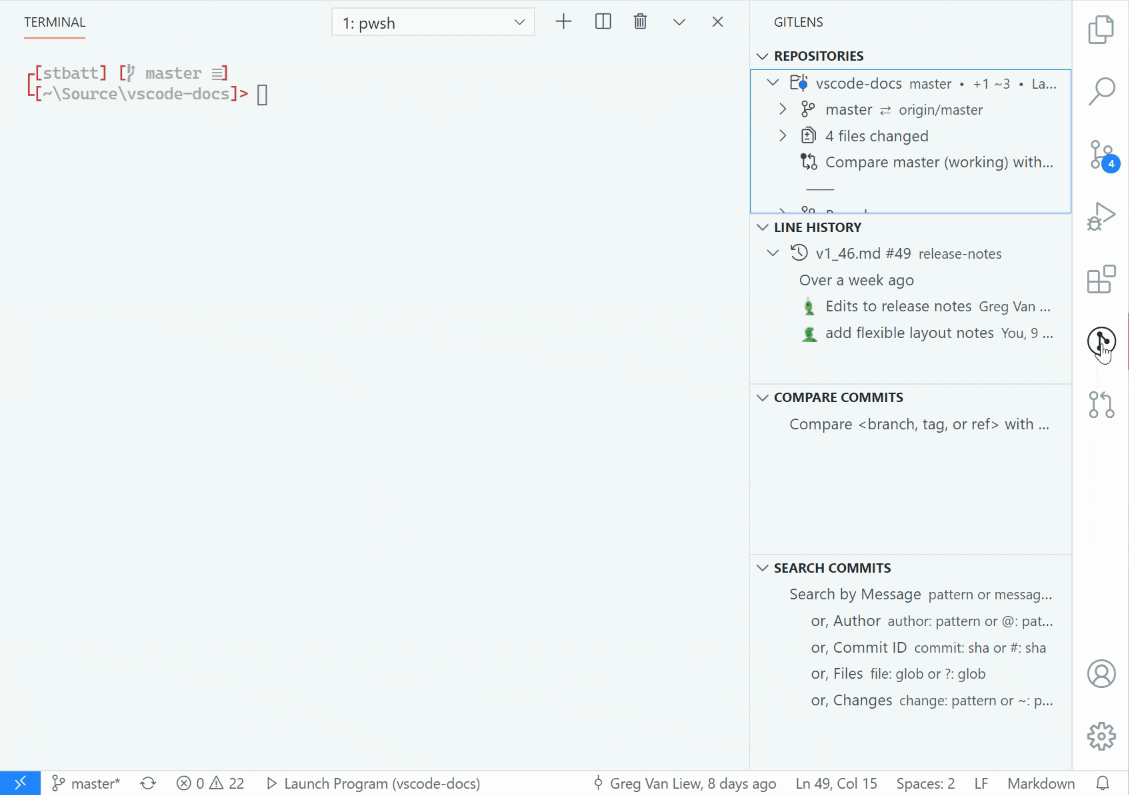This screenshot has height=795, width=1129.
Task: Open the Run and Debug view
Action: coord(1101,216)
